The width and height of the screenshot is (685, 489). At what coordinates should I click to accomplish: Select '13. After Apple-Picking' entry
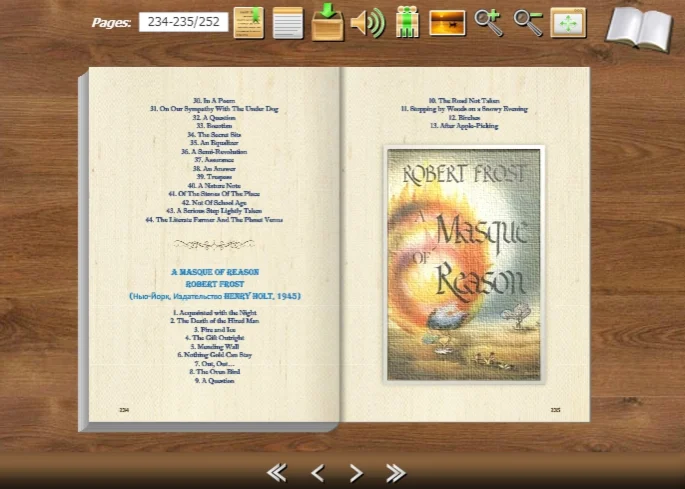click(464, 126)
